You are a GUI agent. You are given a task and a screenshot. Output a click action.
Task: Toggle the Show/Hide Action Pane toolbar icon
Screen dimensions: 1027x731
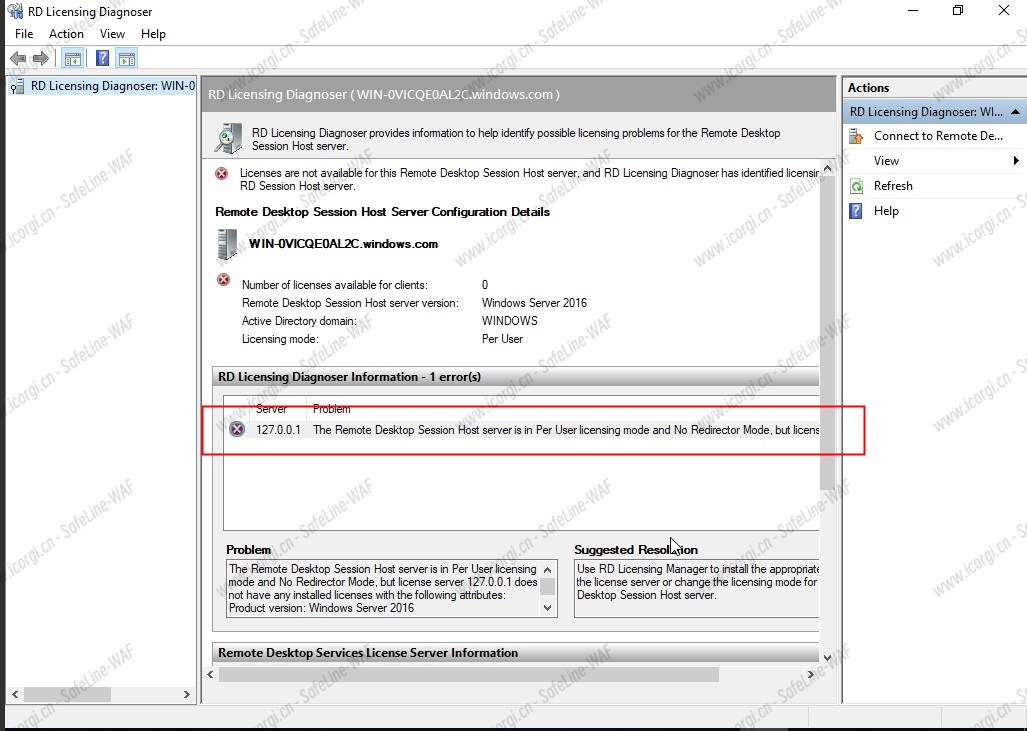[x=127, y=59]
